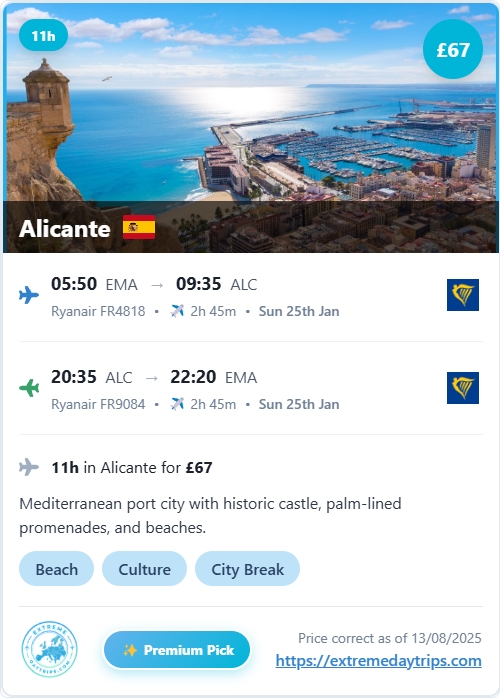Click the Spain flag next to Alicante
500x698 pixels.
139,227
